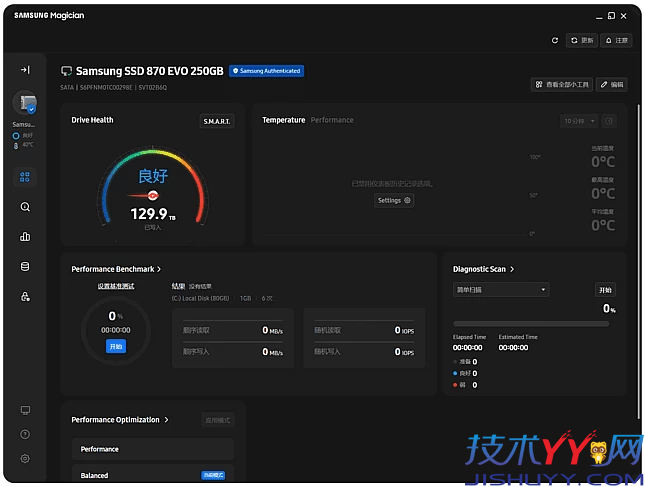Image resolution: width=645 pixels, height=487 pixels.
Task: Open the help question mark icon
Action: pos(25,434)
